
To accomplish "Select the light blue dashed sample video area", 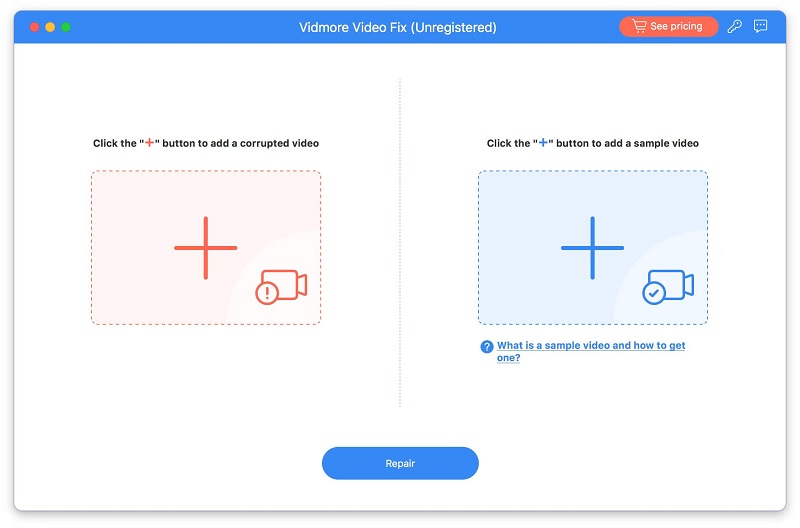I will 593,247.
